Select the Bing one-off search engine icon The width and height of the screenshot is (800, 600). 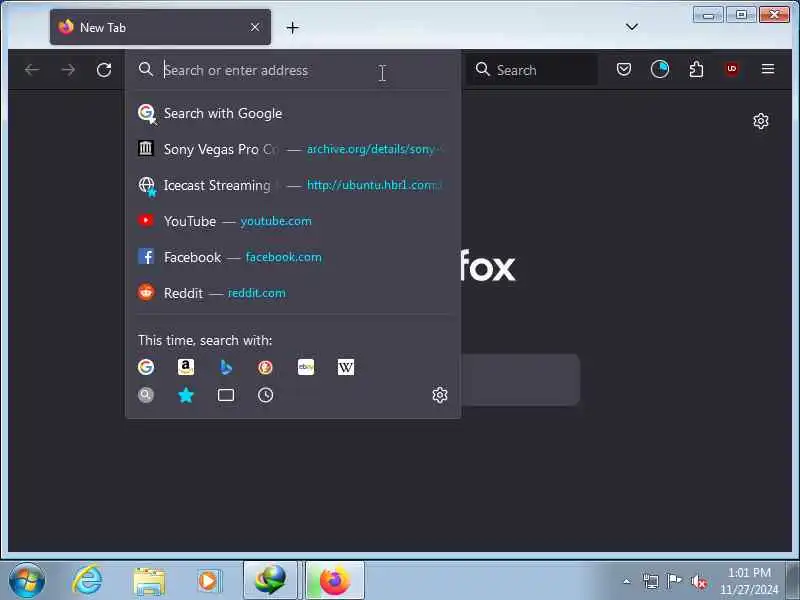pyautogui.click(x=226, y=367)
